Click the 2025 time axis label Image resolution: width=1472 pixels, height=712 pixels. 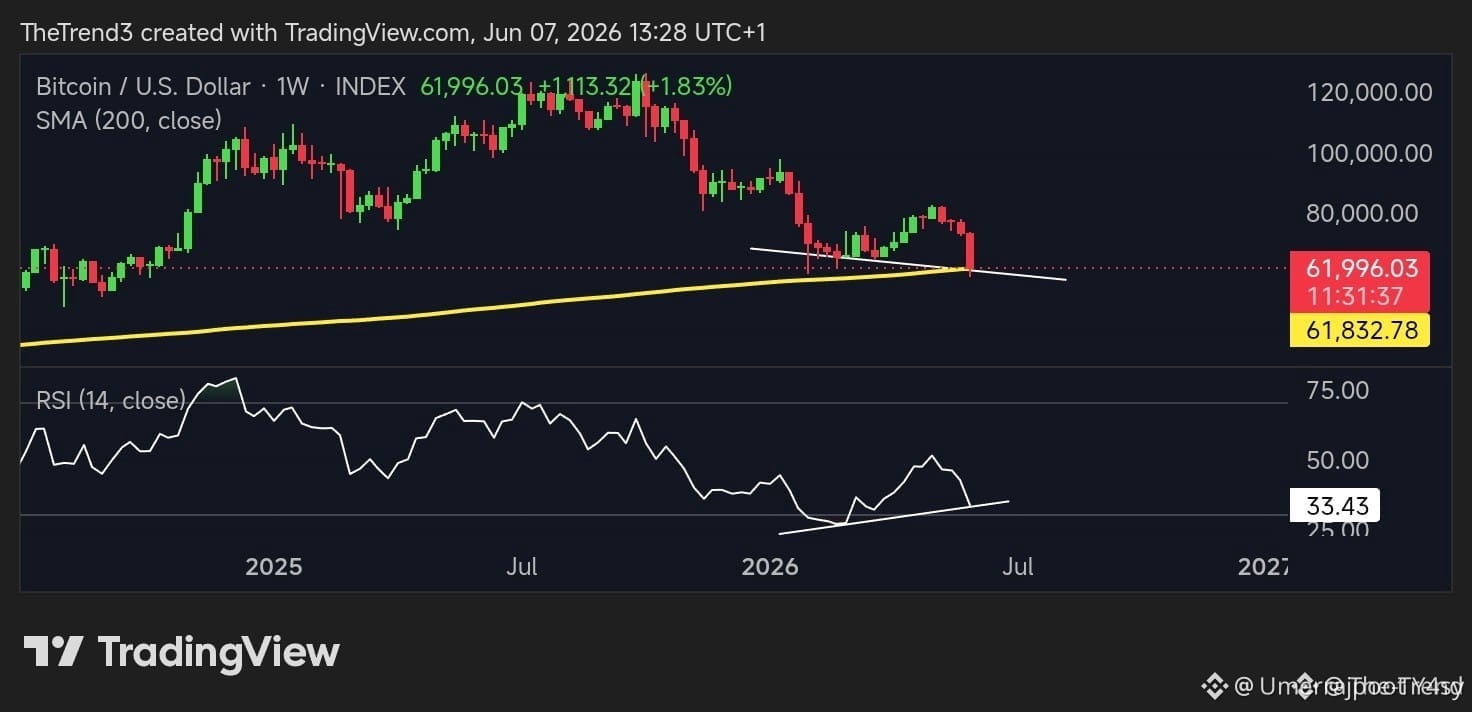point(274,567)
